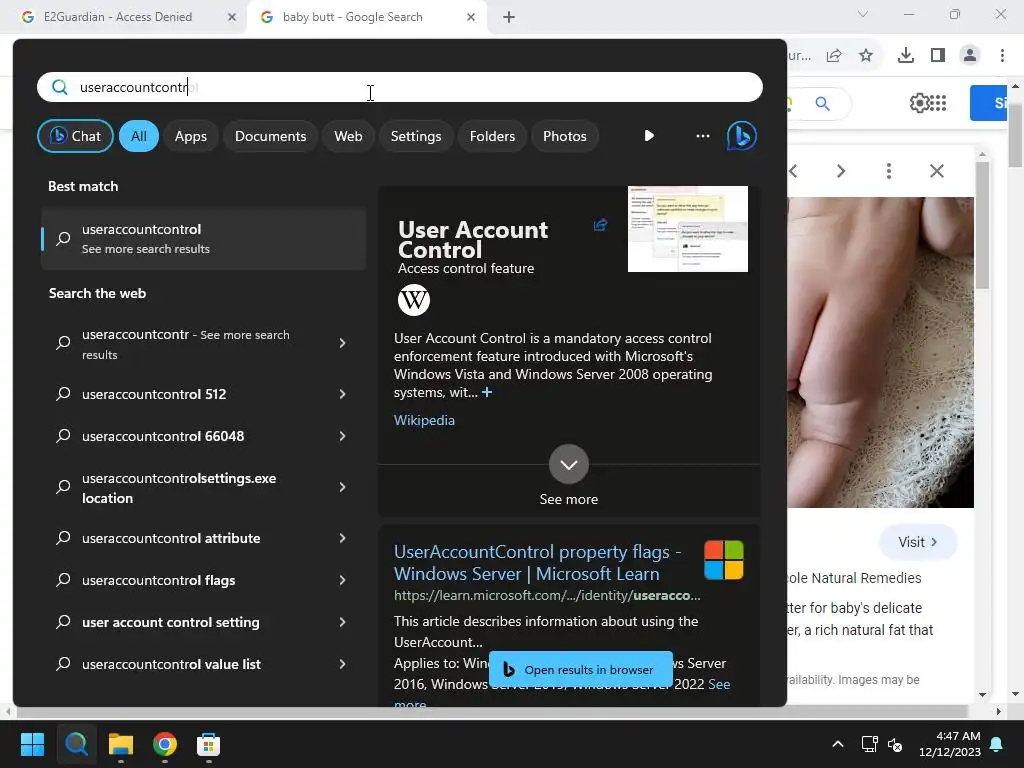Click Open results in browser button

point(581,669)
